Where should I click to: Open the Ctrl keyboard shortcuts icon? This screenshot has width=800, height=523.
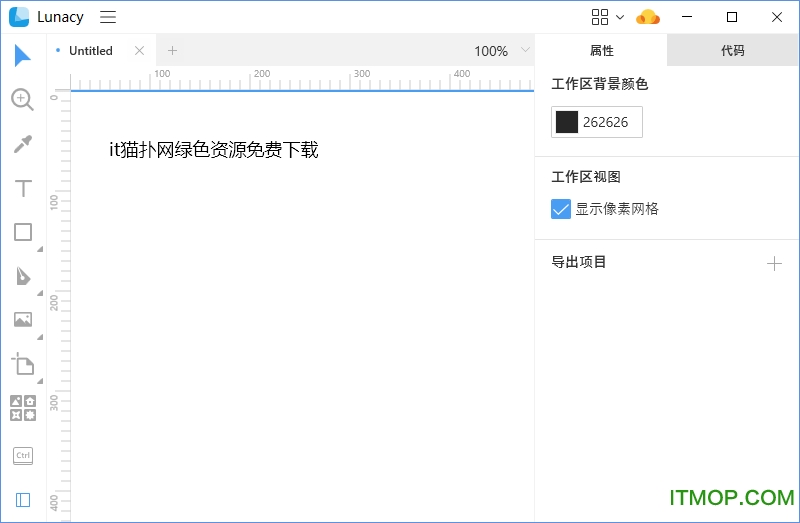(23, 456)
